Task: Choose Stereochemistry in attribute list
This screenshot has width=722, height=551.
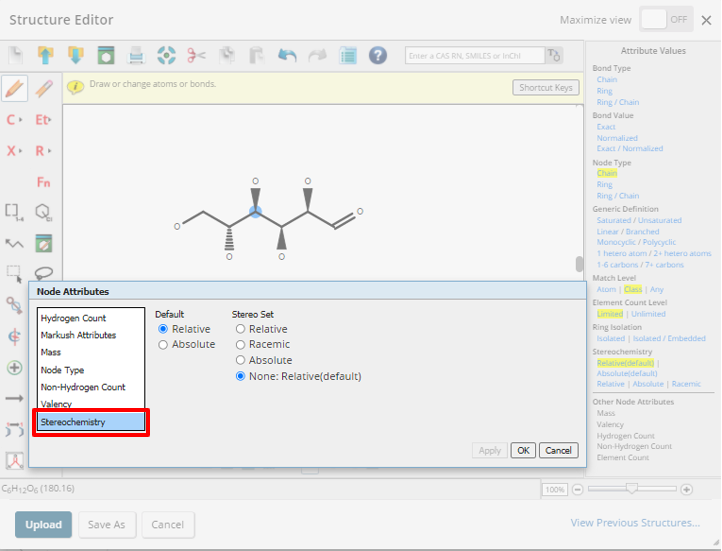Action: 91,422
